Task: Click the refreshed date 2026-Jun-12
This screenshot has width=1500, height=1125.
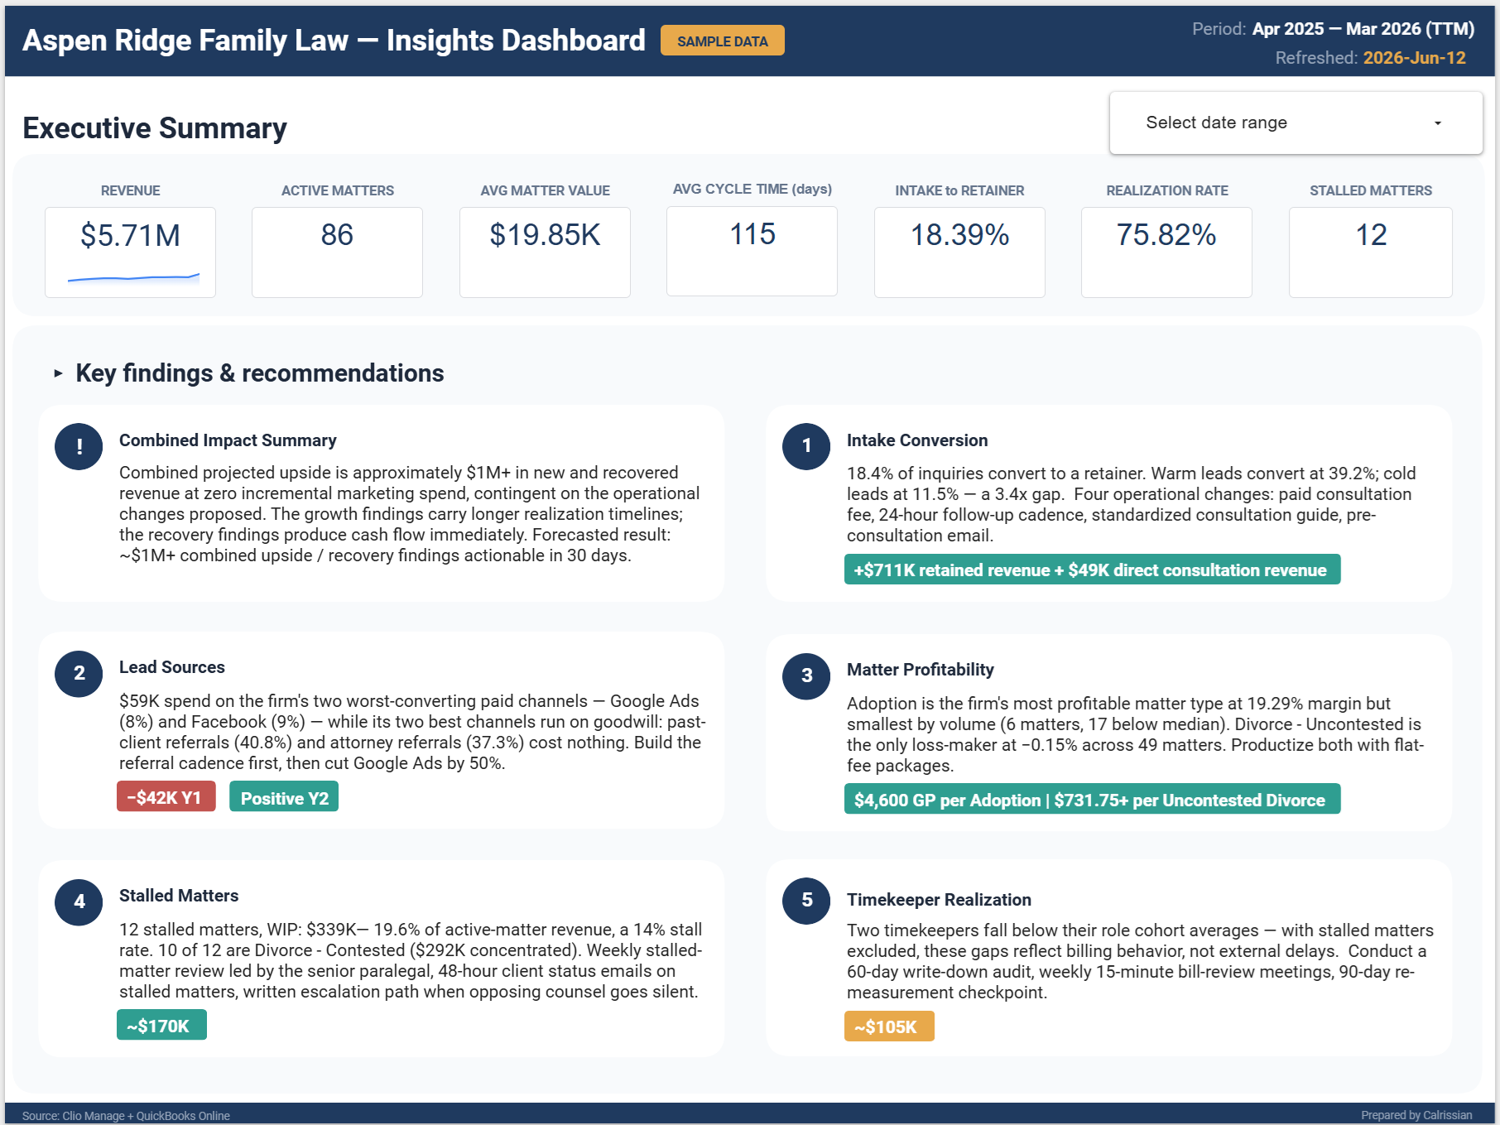Action: point(1414,58)
